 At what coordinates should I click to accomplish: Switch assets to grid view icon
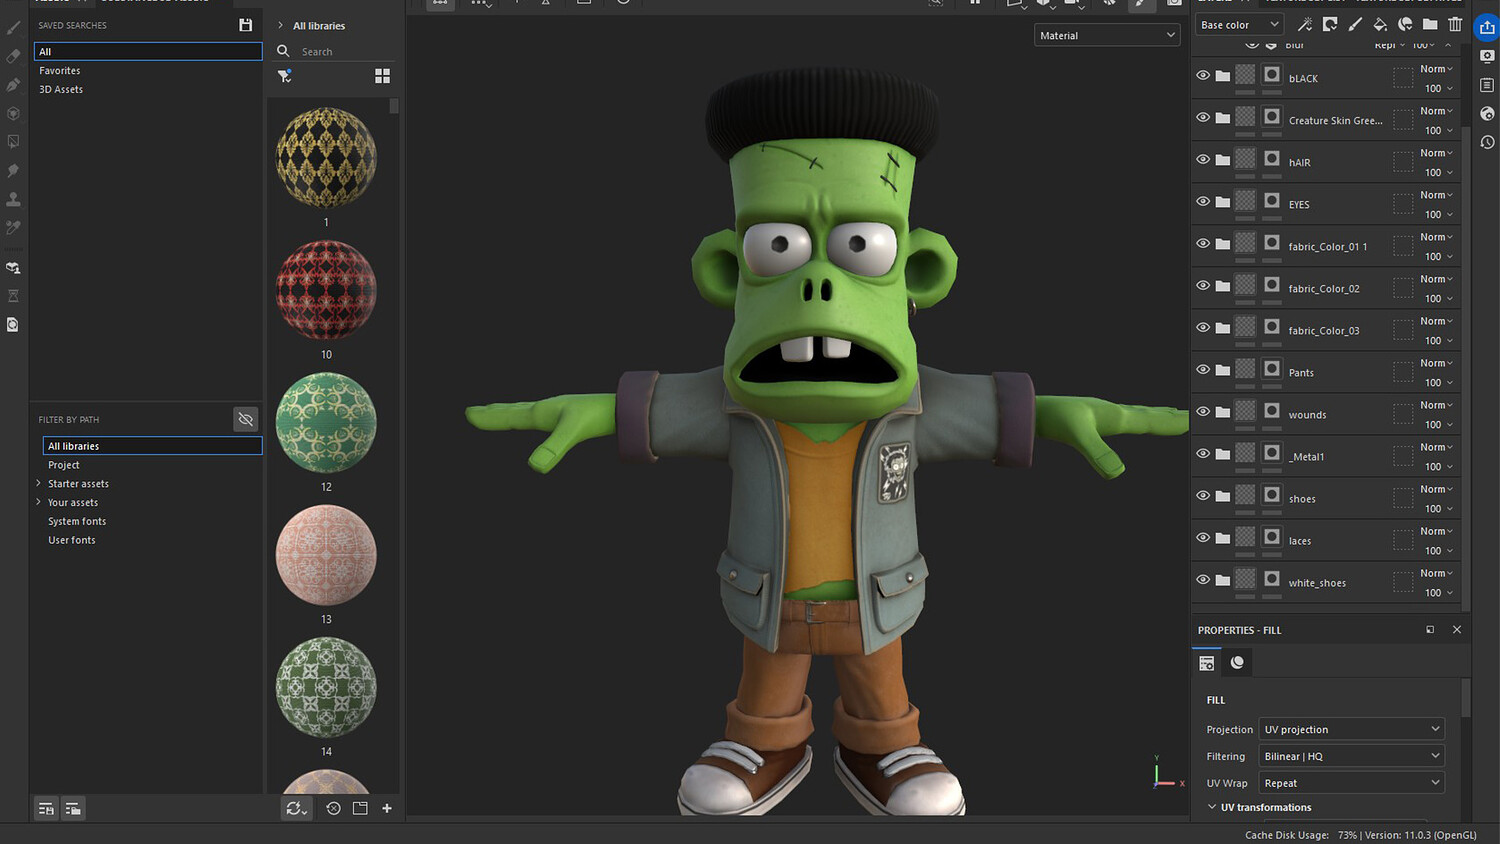point(382,76)
